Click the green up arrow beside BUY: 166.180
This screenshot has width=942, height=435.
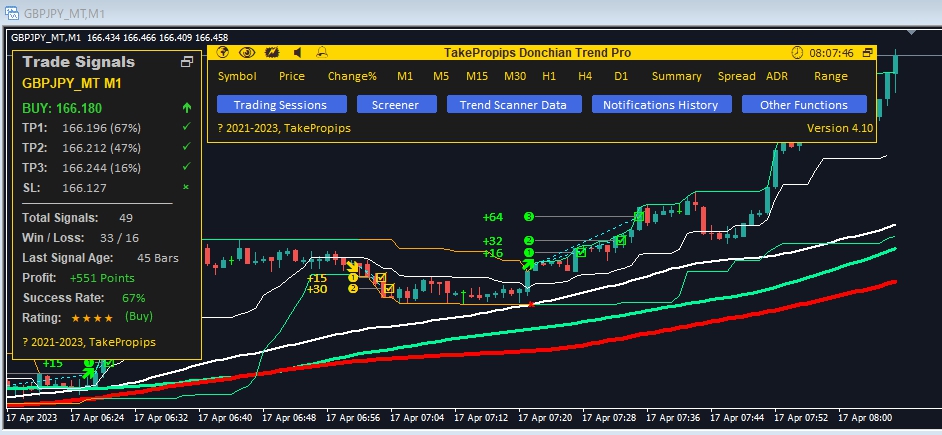tap(187, 109)
